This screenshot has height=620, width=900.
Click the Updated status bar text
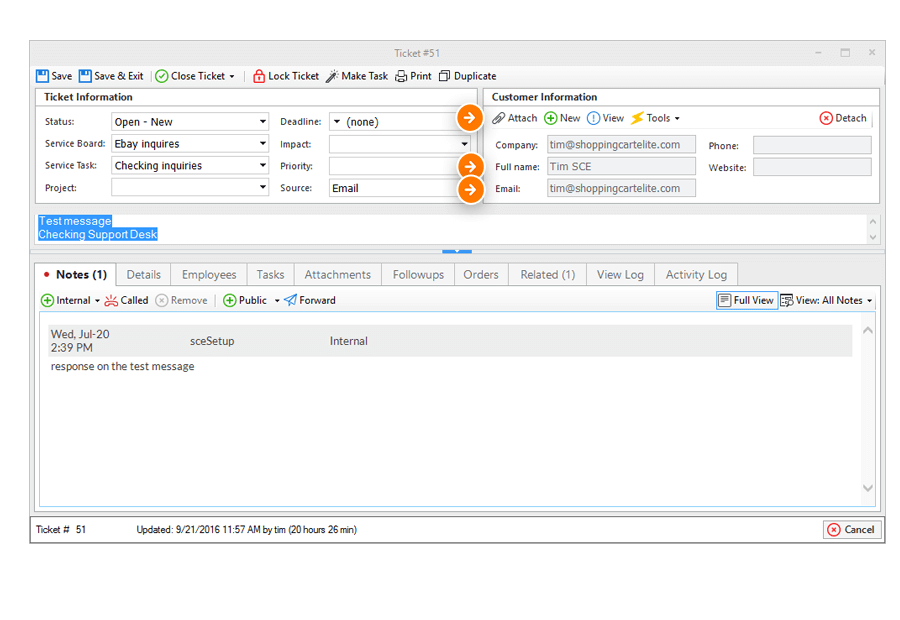246,529
